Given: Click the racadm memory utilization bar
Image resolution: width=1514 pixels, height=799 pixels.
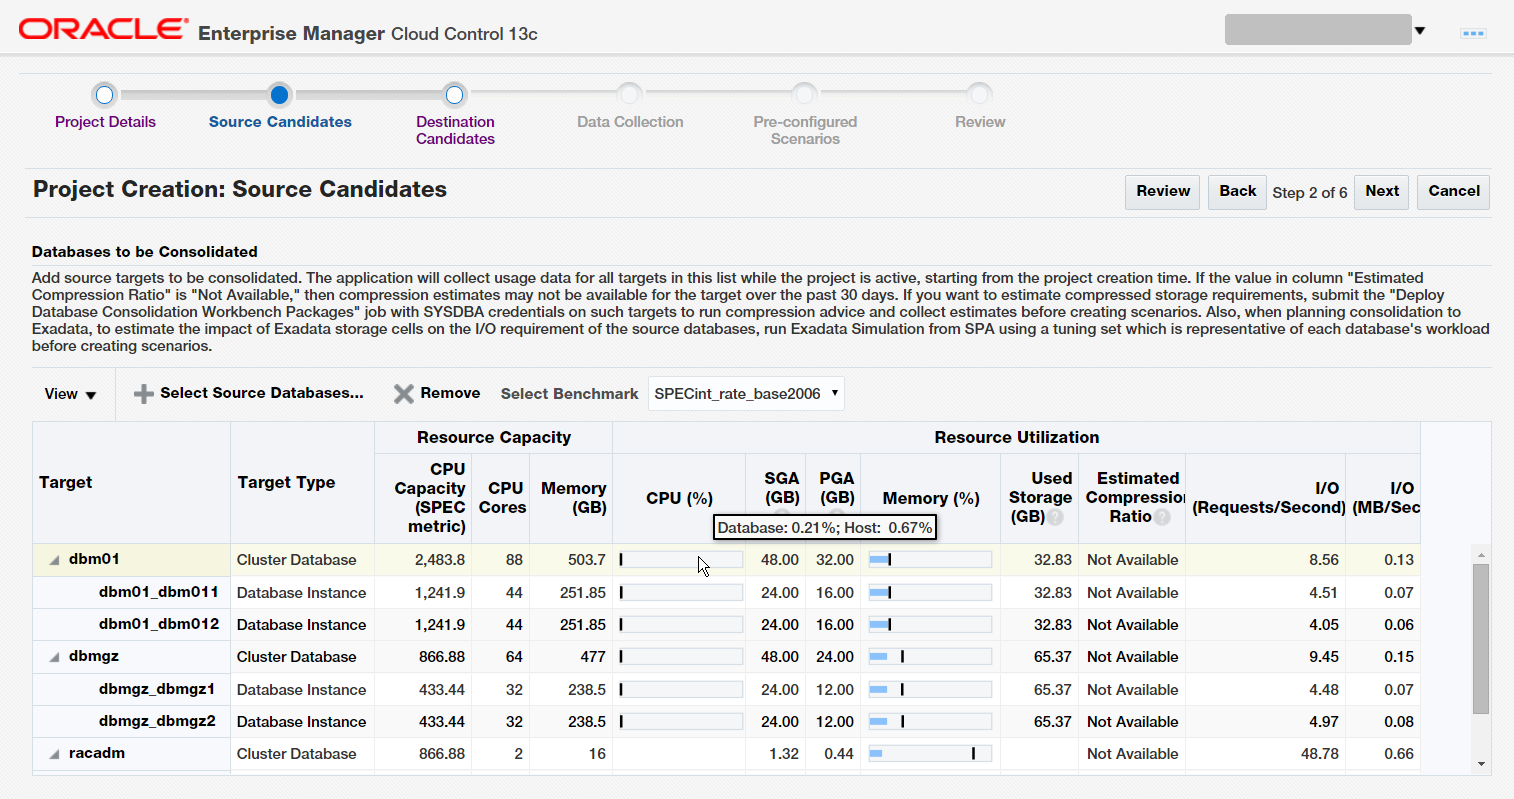Looking at the screenshot, I should (930, 754).
